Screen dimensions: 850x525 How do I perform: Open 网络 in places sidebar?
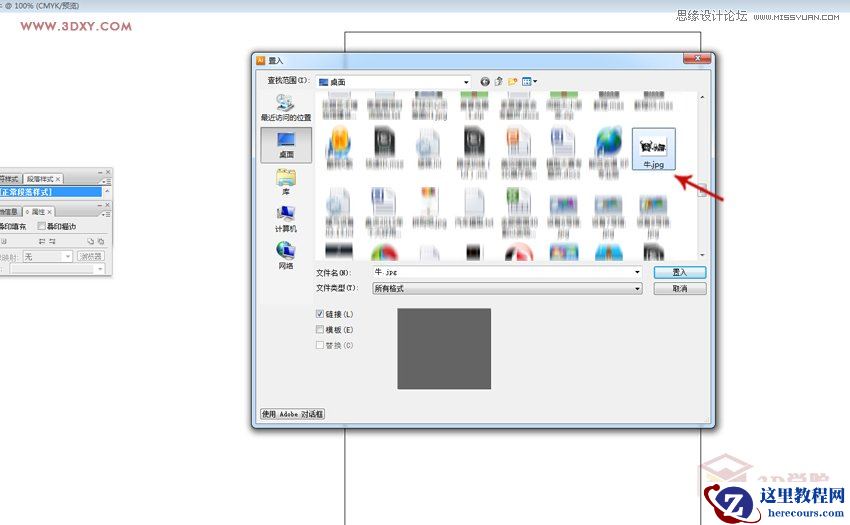tap(286, 256)
